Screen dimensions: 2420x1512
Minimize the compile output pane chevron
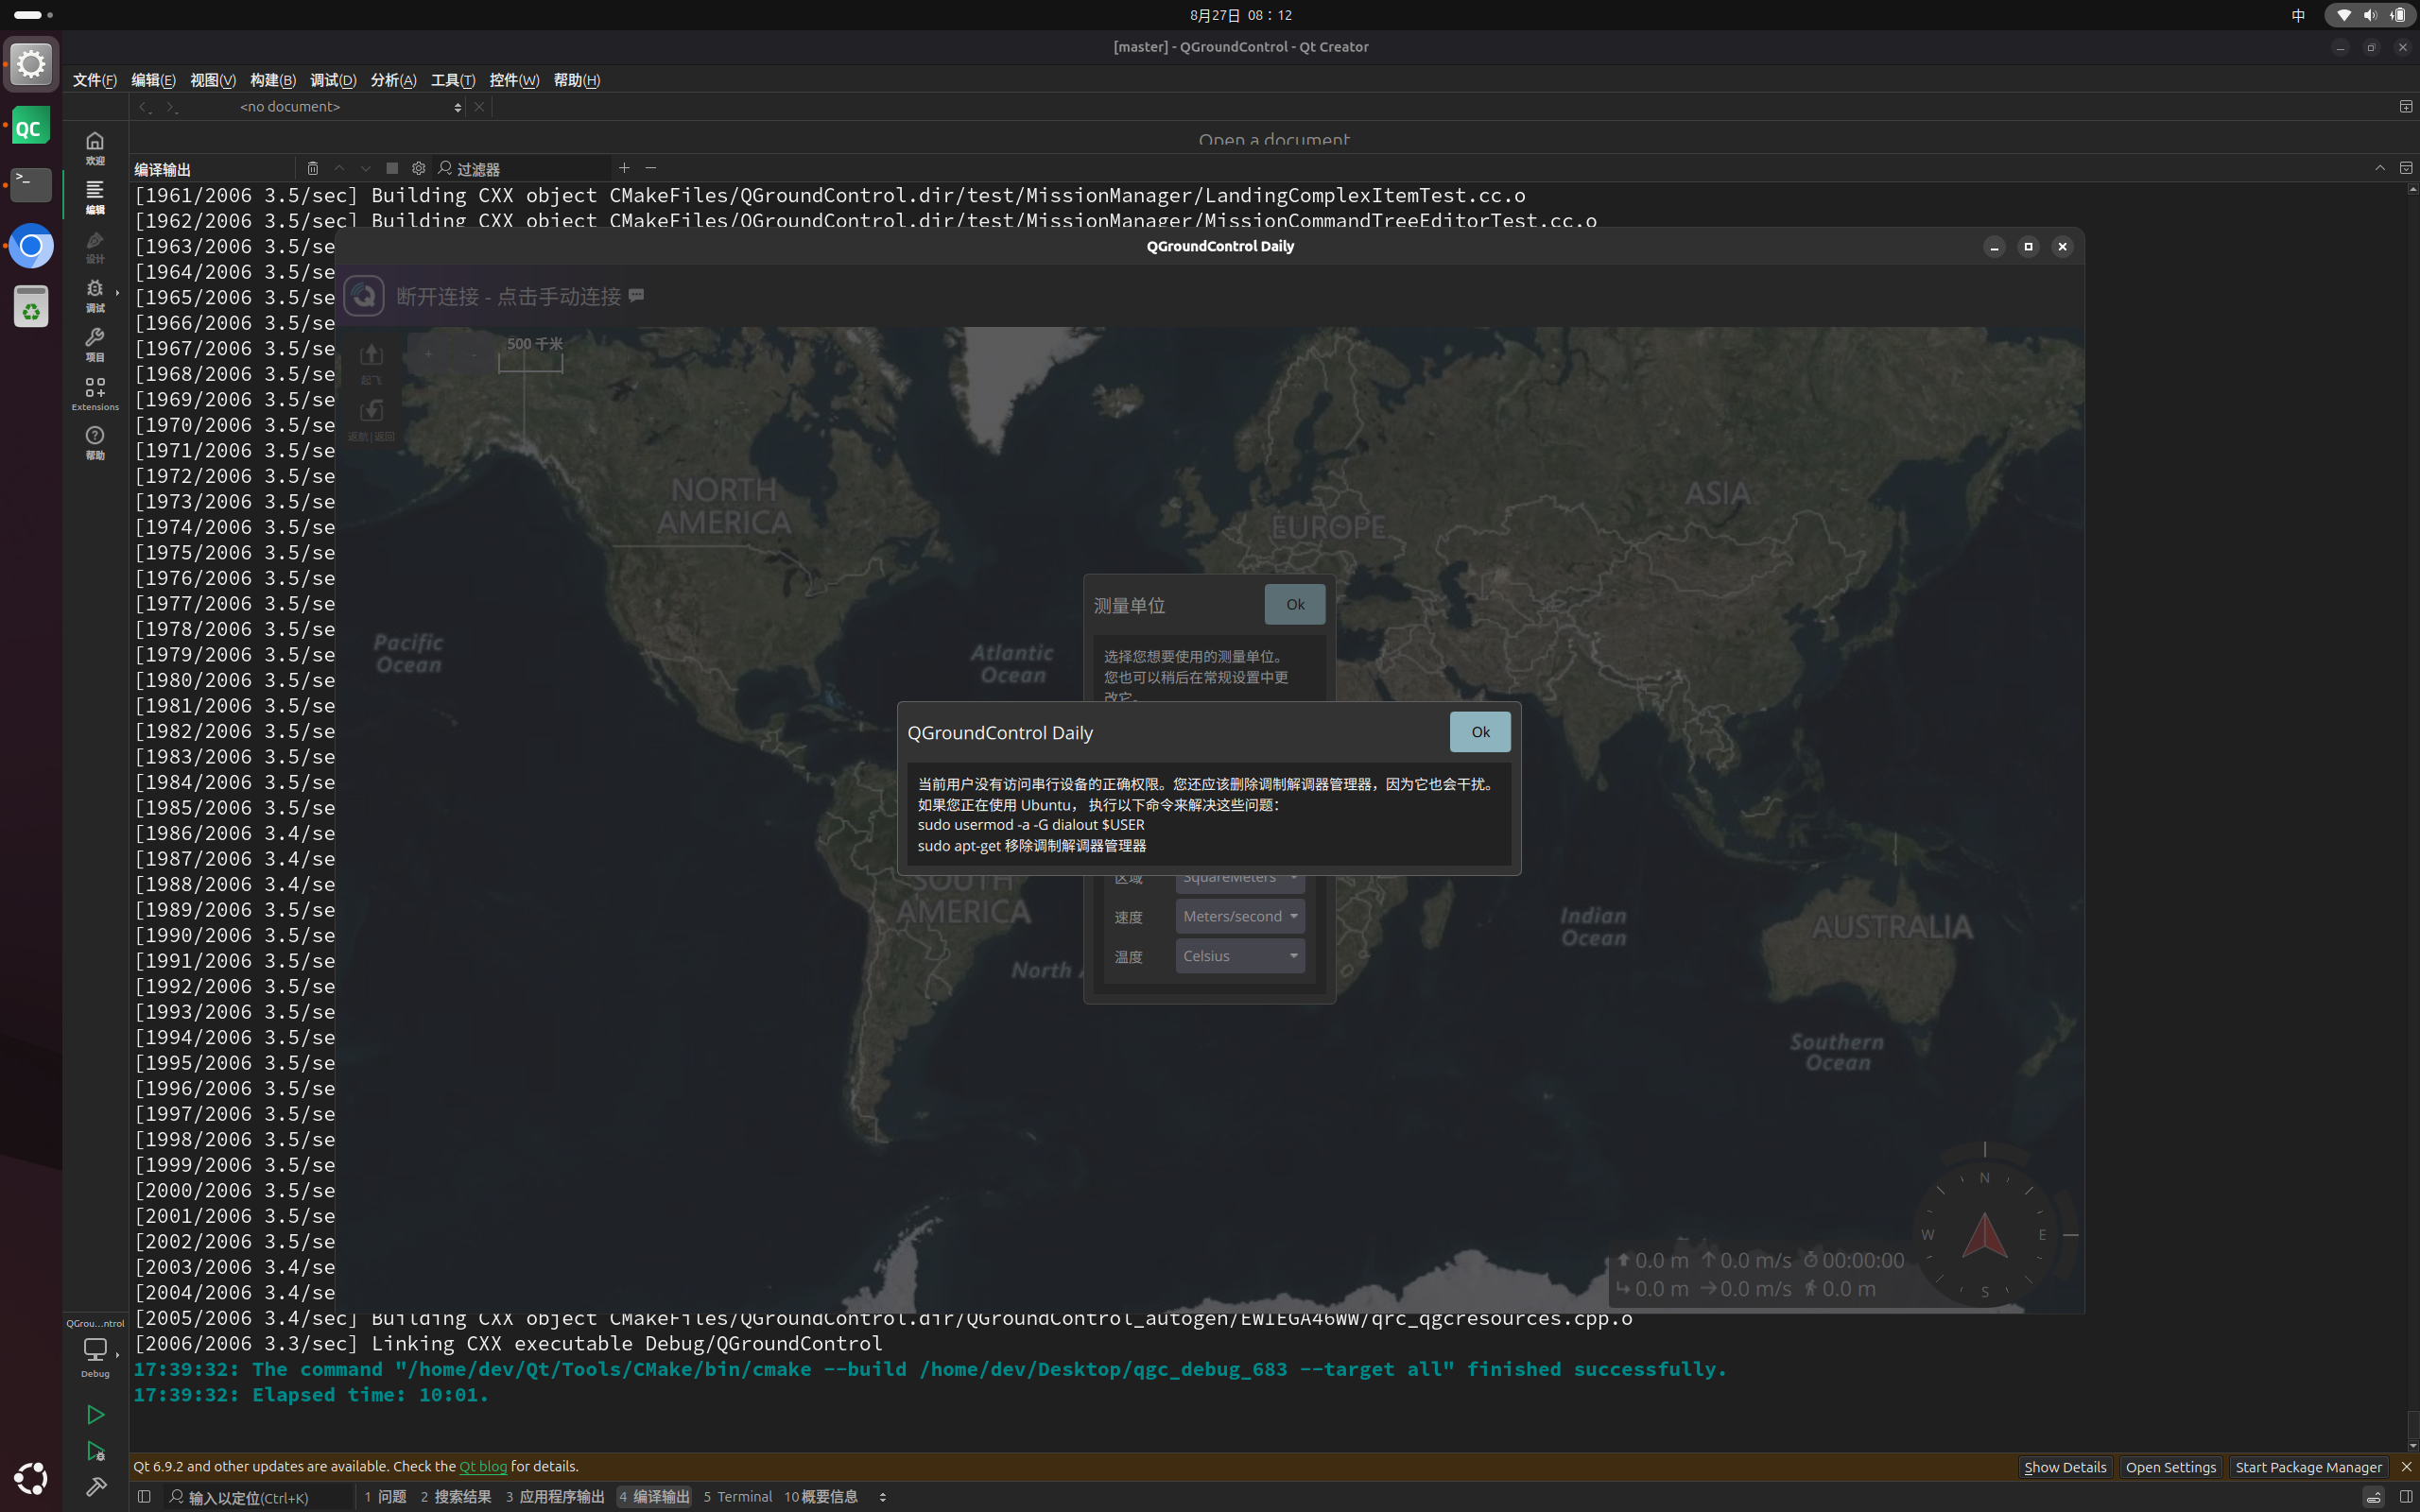pos(2380,168)
